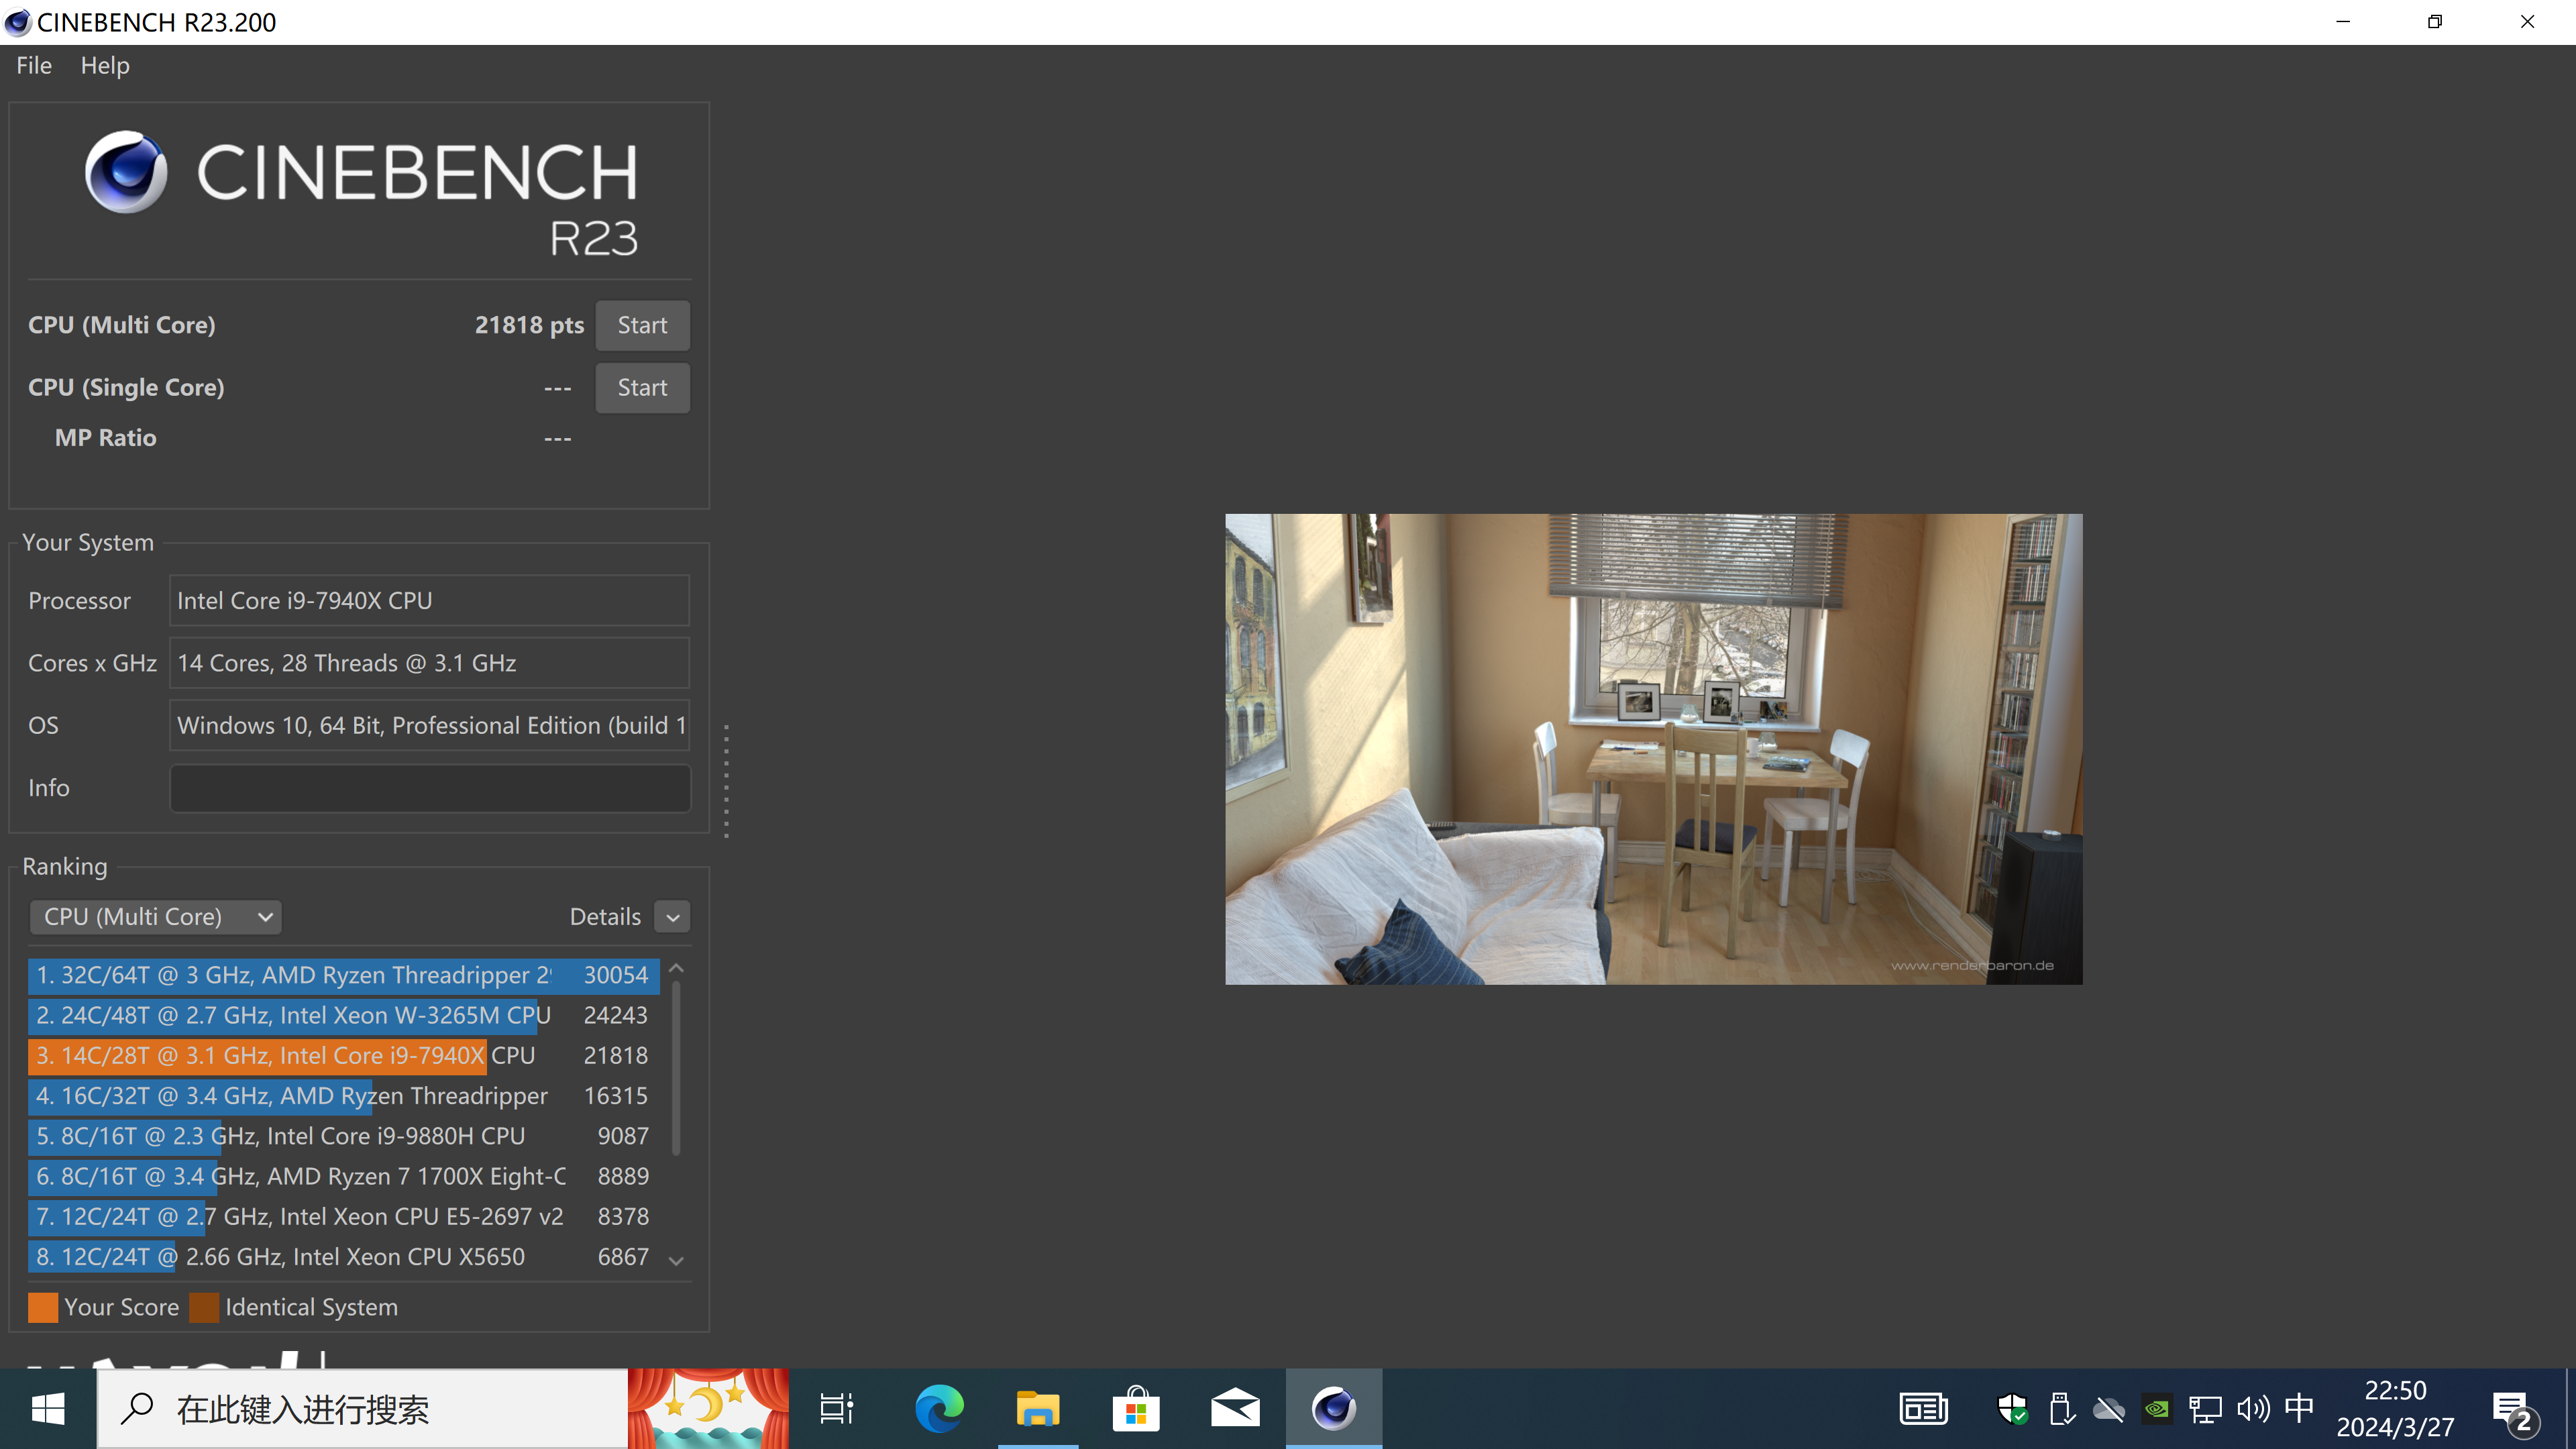
Task: Click the Cinebench logo sphere icon
Action: [x=126, y=172]
